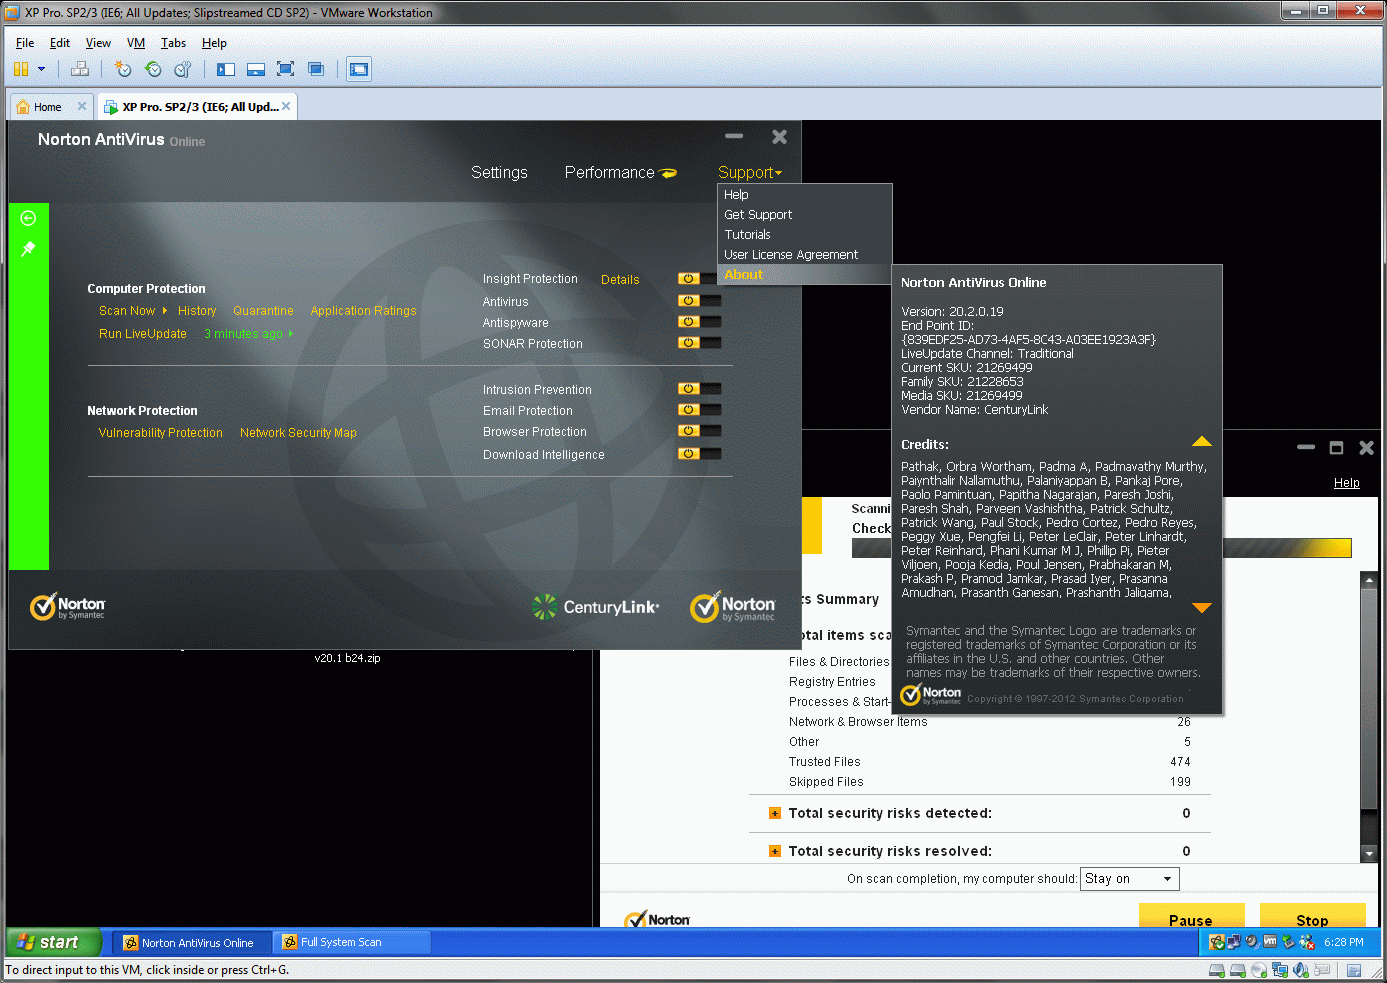Open the VMware power options dropdown arrow
1387x983 pixels.
[42, 69]
